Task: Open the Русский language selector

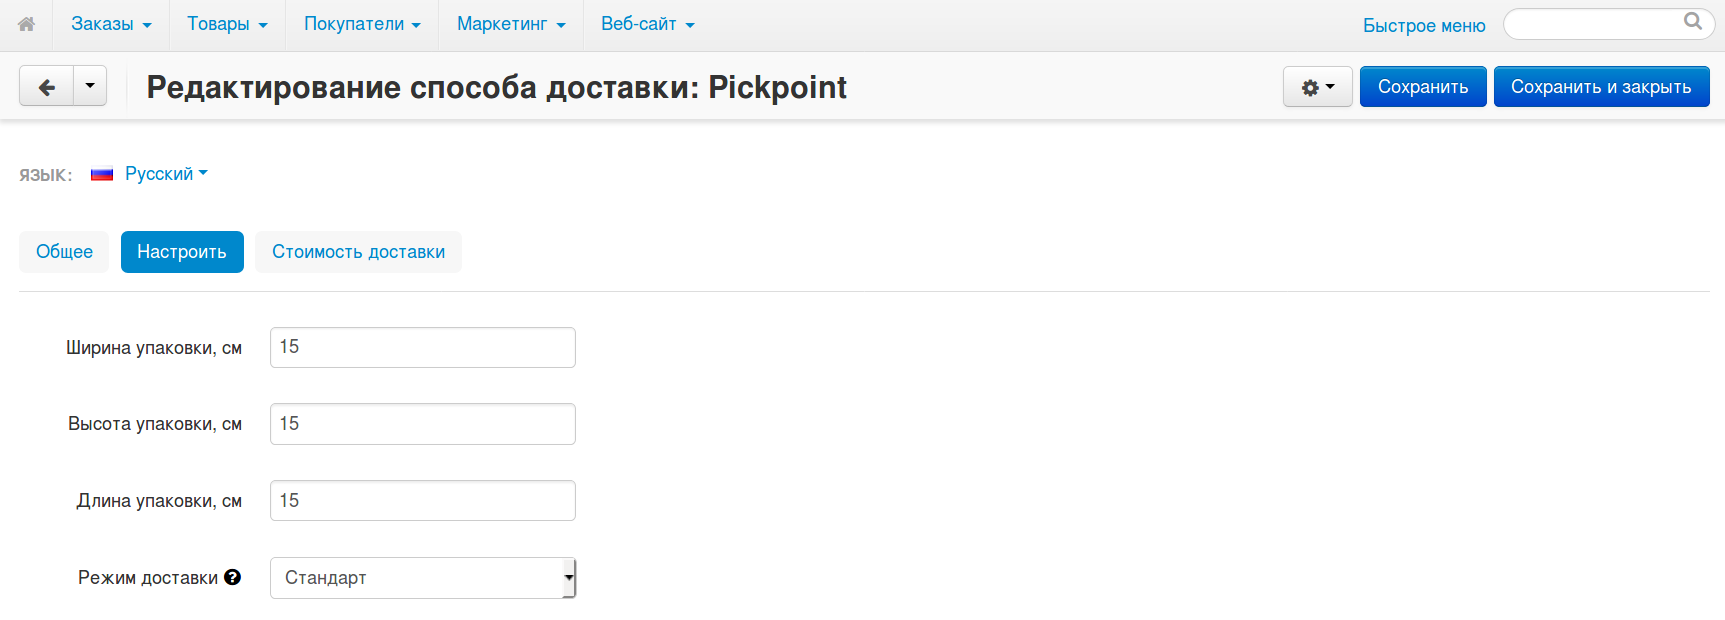Action: tap(166, 174)
